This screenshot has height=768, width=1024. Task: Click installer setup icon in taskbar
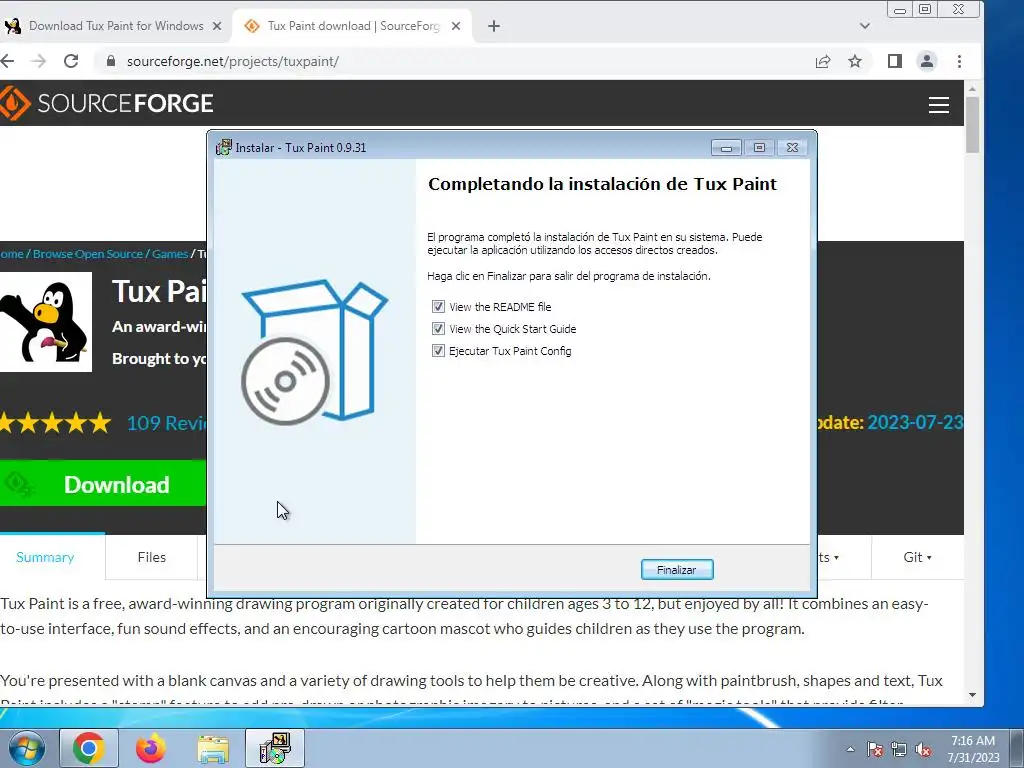click(x=275, y=748)
